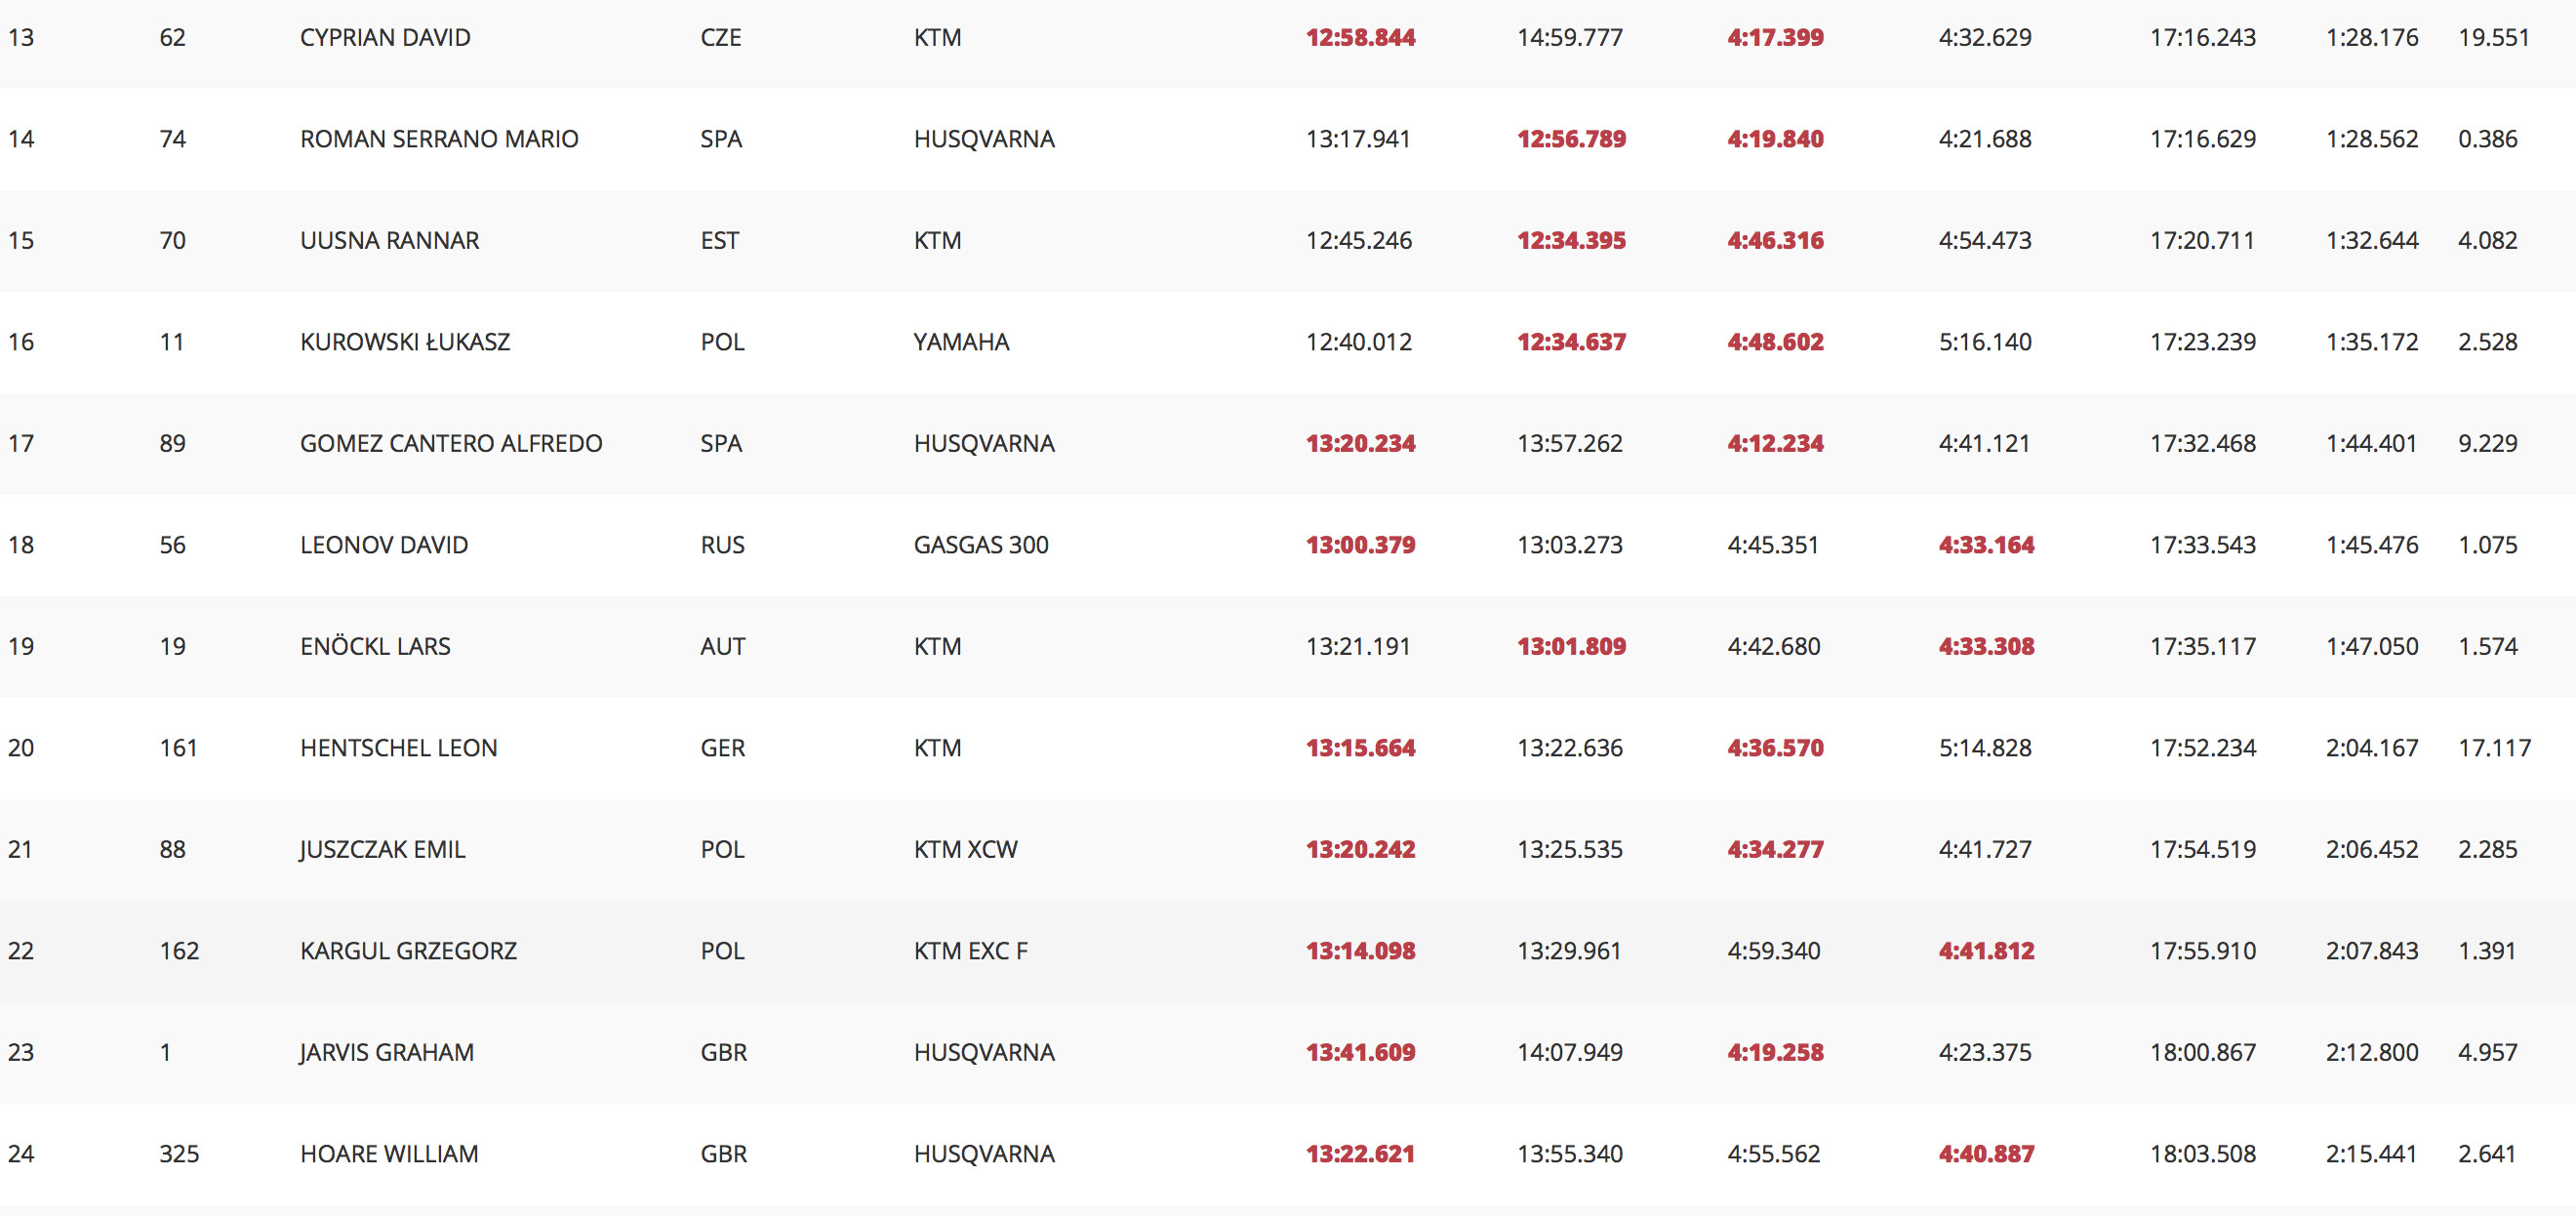Select LEONOV DAVID rider name
The image size is (2576, 1216).
click(x=384, y=545)
